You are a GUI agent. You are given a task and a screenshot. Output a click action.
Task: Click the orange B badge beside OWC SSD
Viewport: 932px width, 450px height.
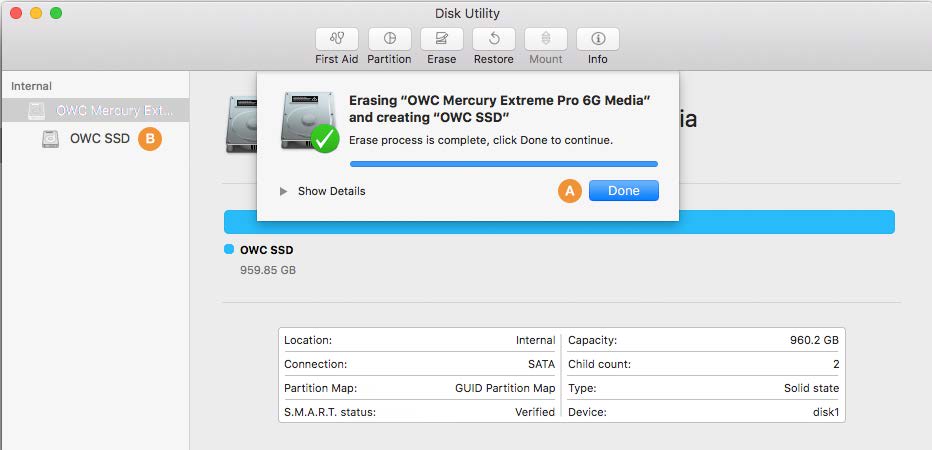tap(149, 139)
